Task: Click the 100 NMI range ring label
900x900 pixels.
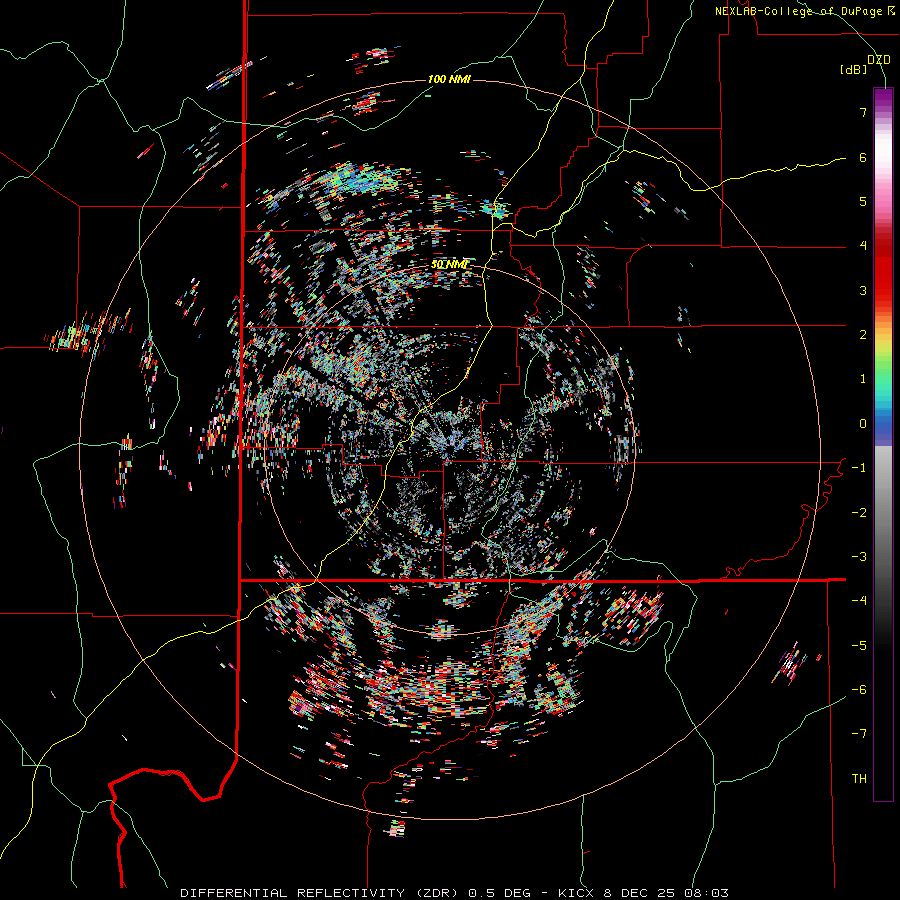Action: [x=449, y=79]
